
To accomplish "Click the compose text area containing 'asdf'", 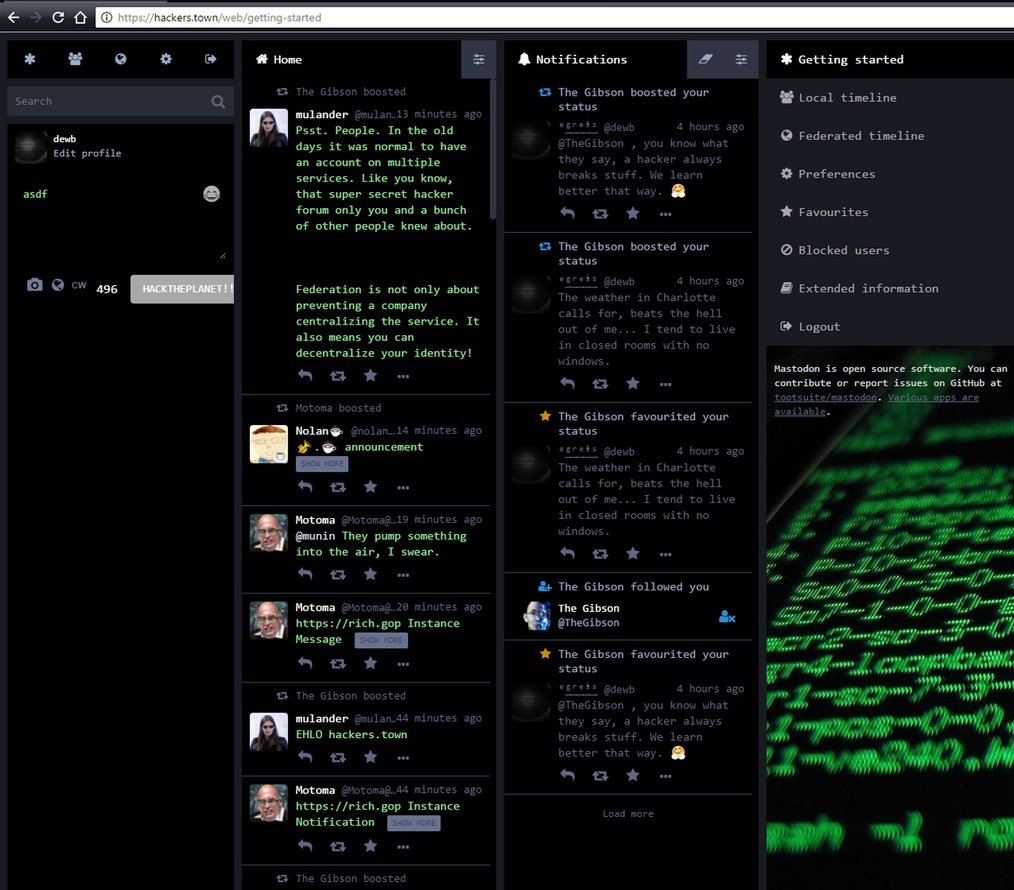I will (x=120, y=220).
